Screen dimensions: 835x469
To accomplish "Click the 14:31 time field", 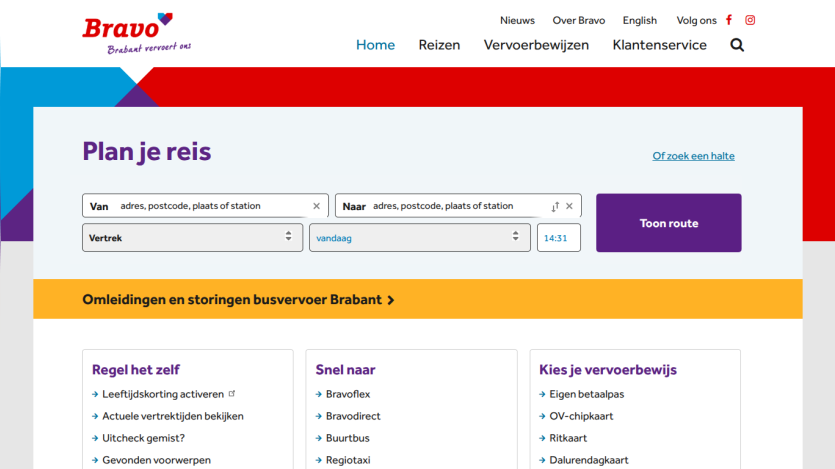I will [x=559, y=237].
